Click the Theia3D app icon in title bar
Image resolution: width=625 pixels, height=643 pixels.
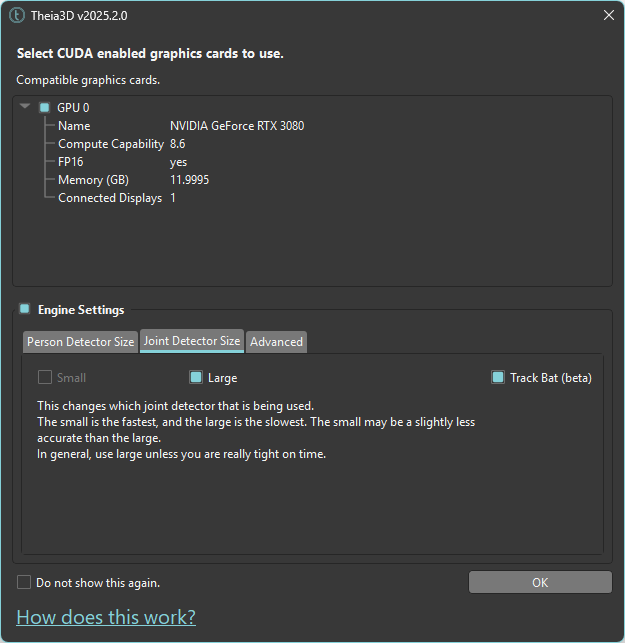point(16,16)
